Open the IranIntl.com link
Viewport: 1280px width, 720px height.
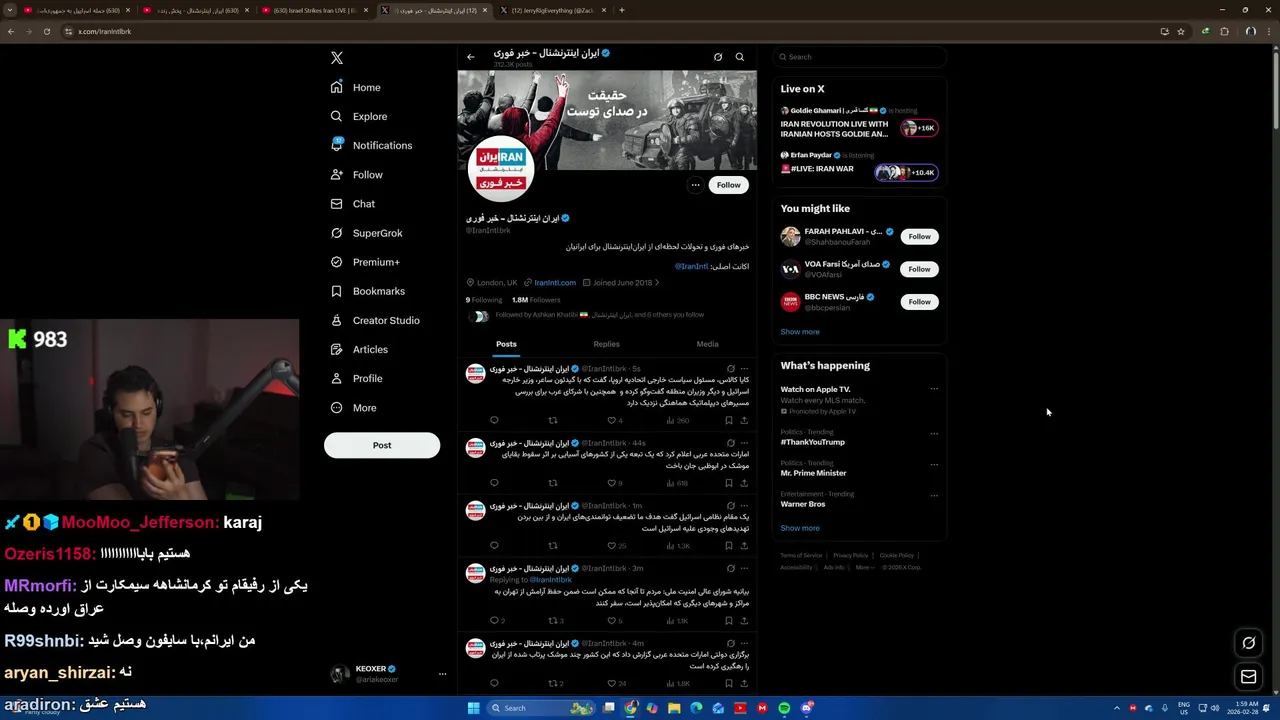(555, 283)
